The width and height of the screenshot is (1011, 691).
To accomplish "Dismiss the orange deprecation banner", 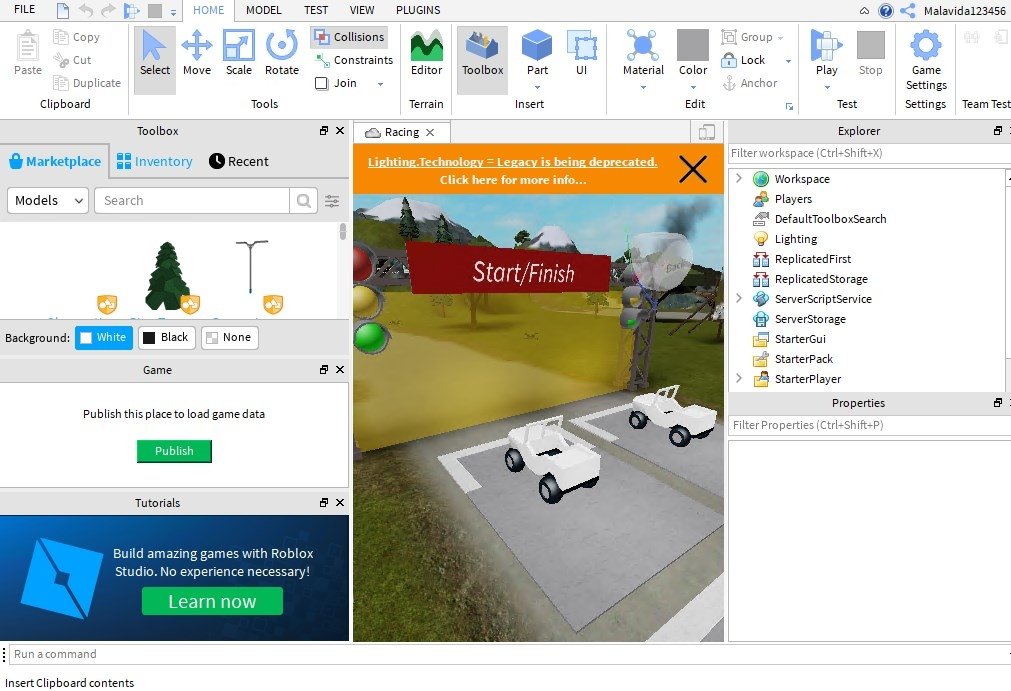I will click(x=693, y=170).
